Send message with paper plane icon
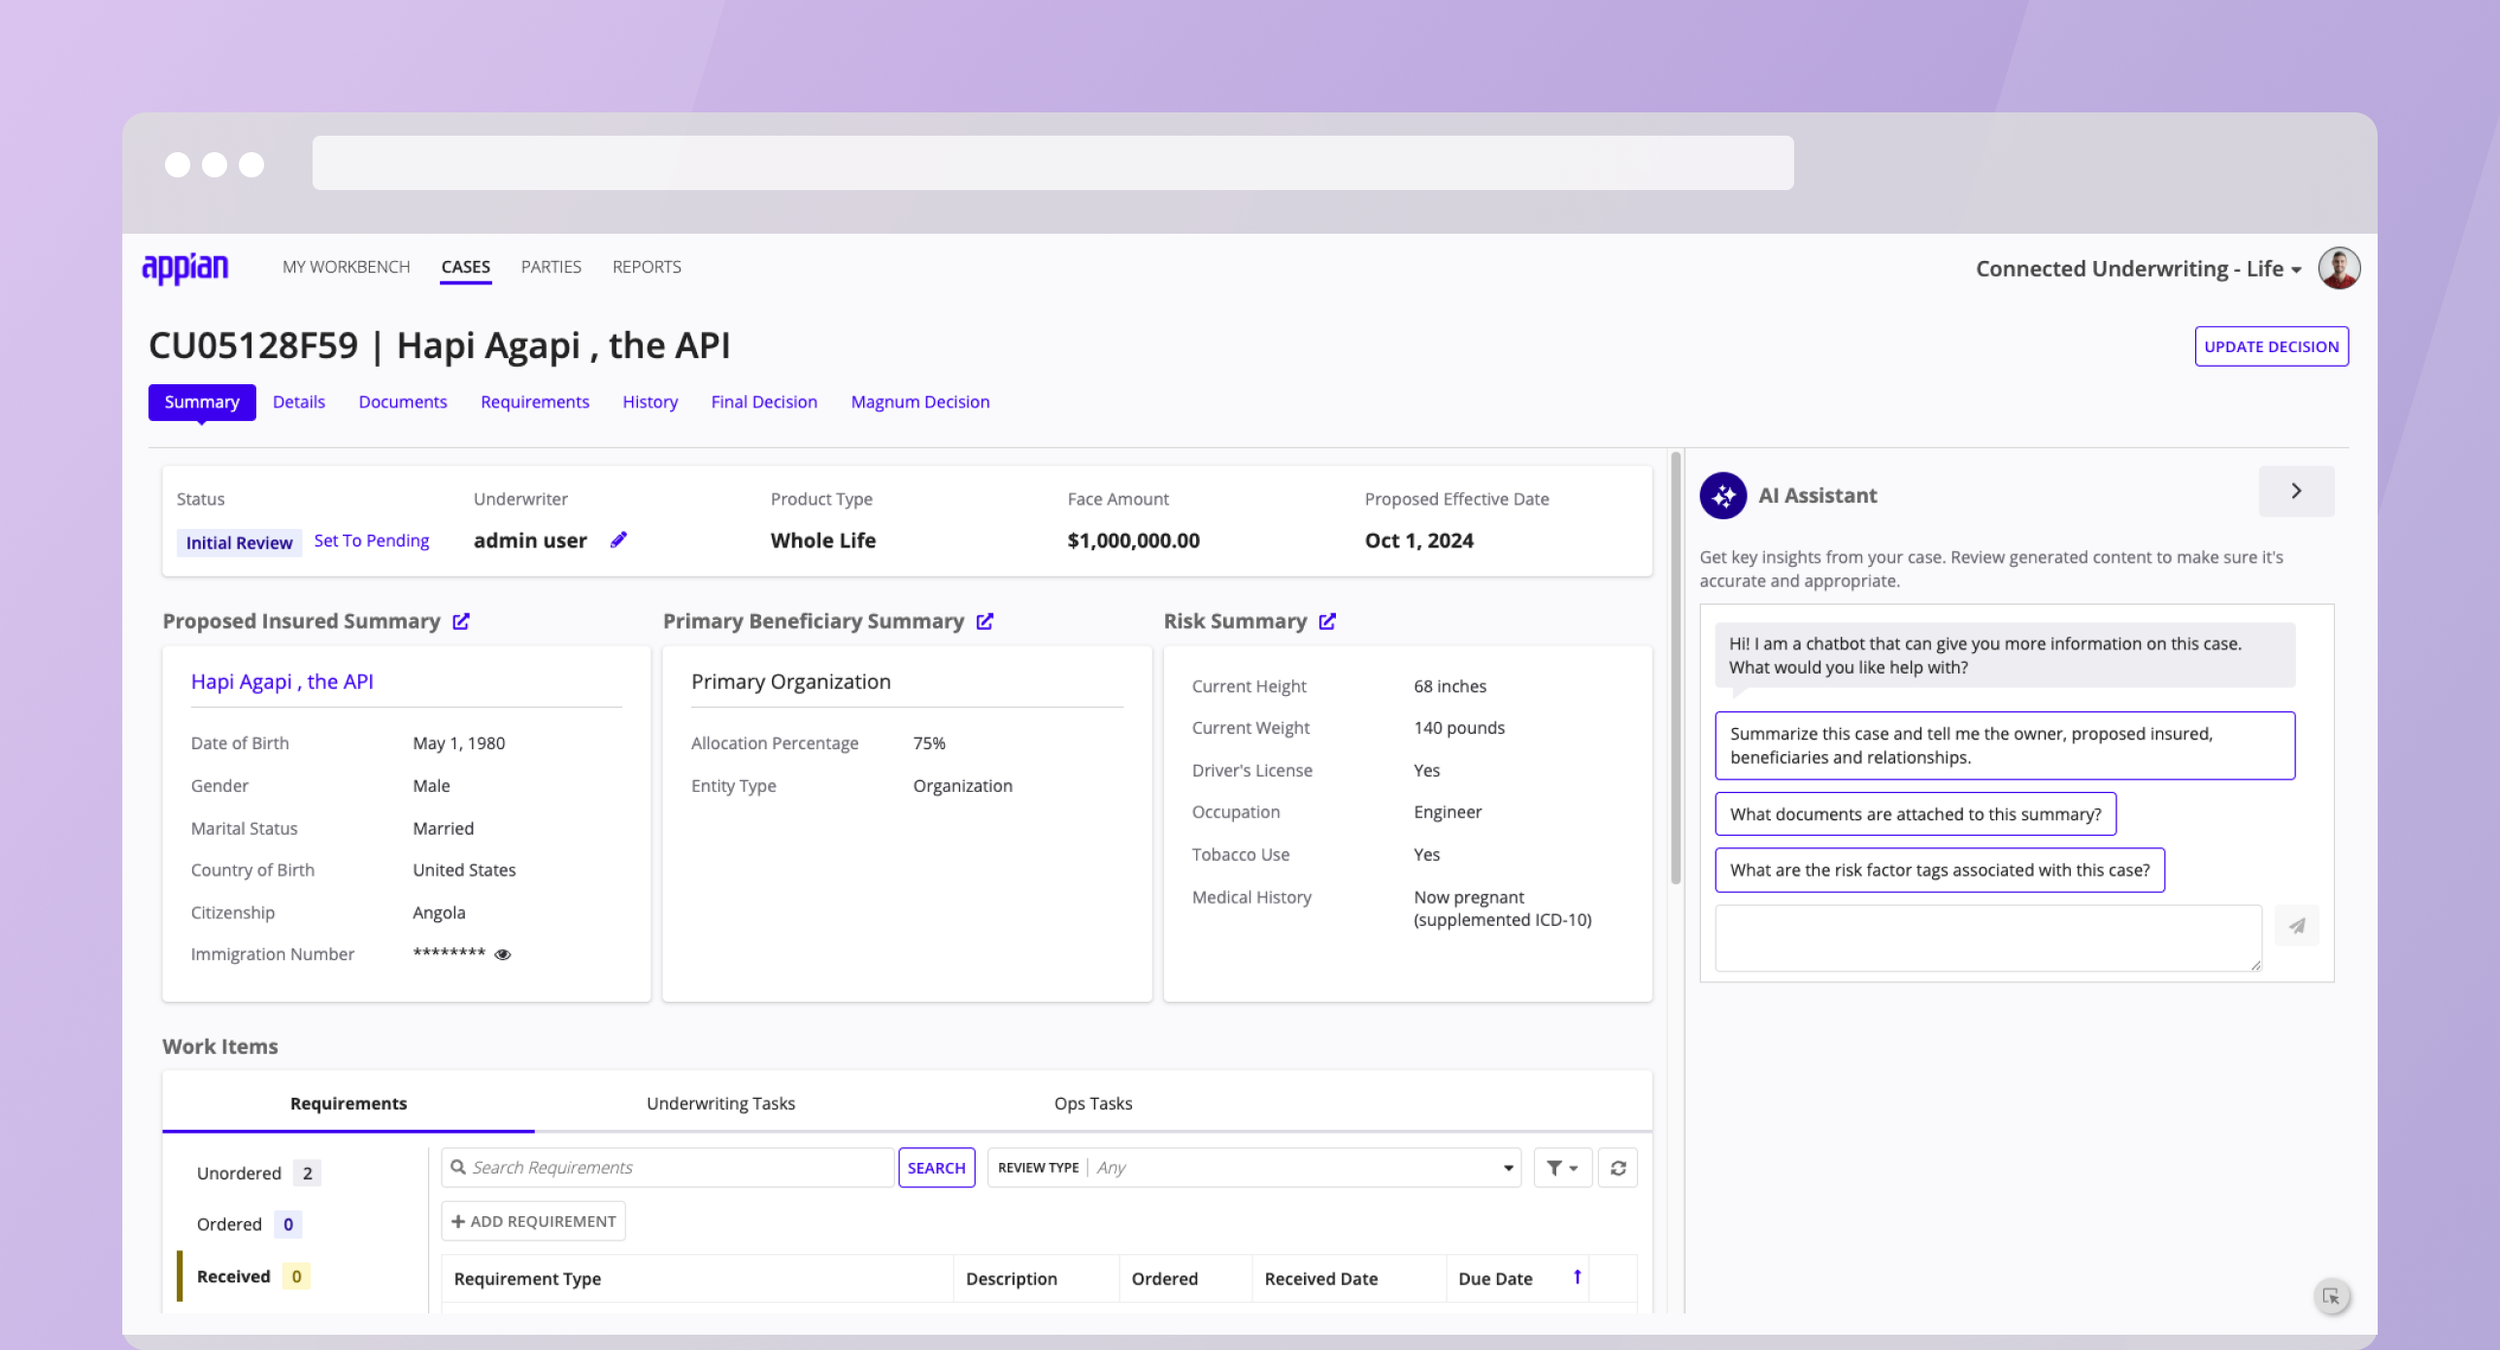2500x1350 pixels. [2297, 926]
